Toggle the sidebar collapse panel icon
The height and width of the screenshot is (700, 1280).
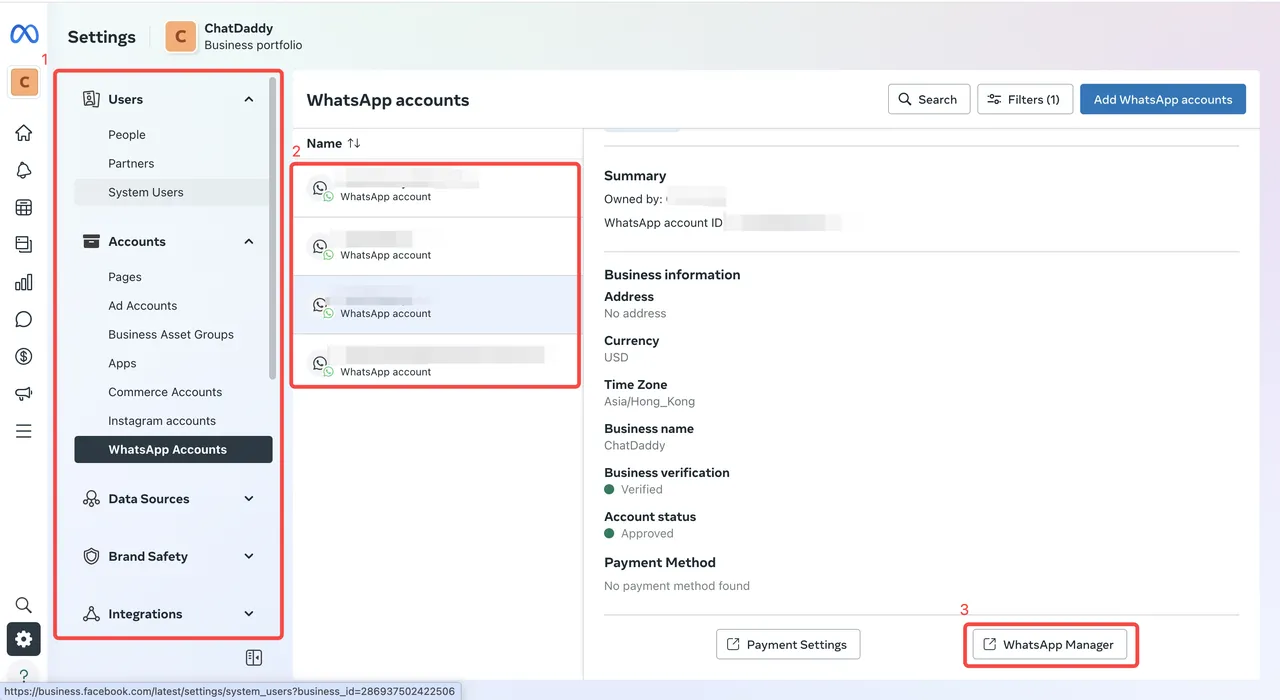[254, 657]
